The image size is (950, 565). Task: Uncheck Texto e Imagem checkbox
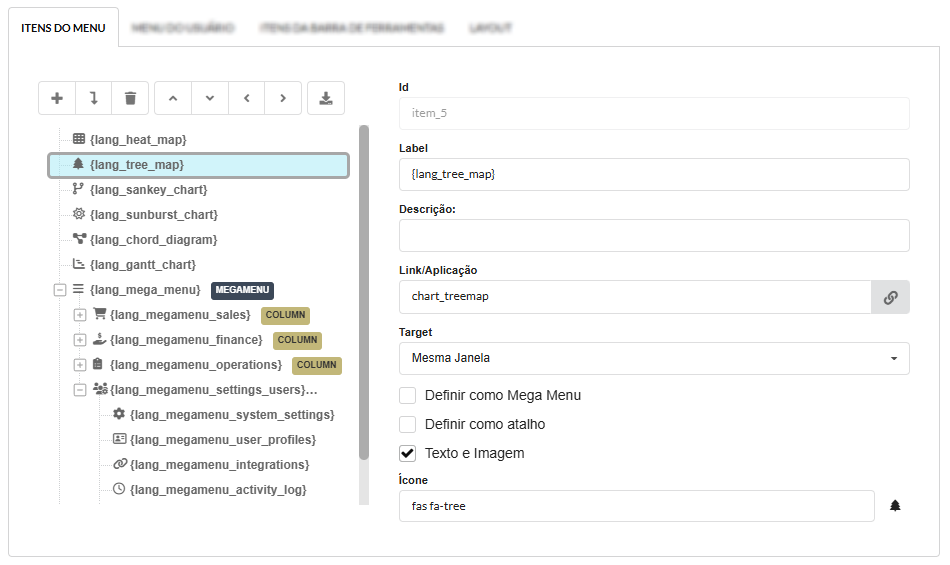pos(408,454)
